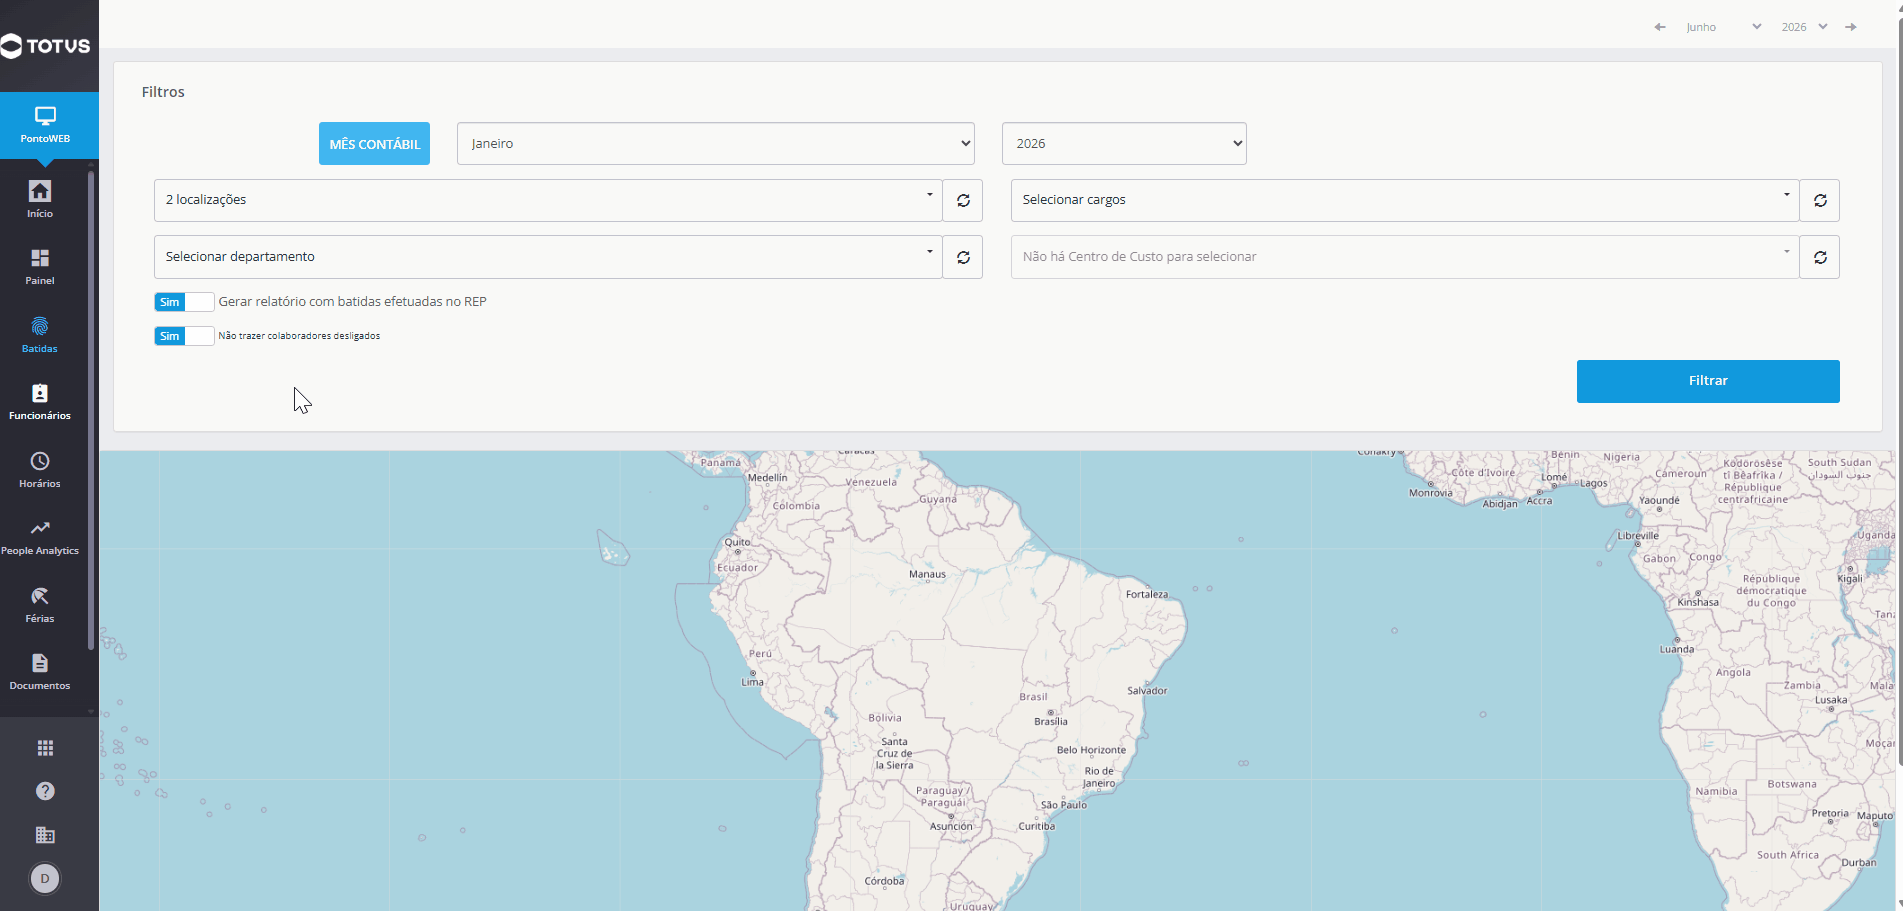Toggle batidas efetuadas no REP switch
This screenshot has height=911, width=1903.
tap(184, 302)
